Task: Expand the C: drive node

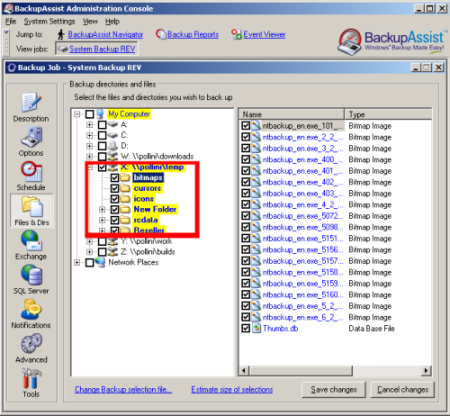Action: tap(89, 135)
